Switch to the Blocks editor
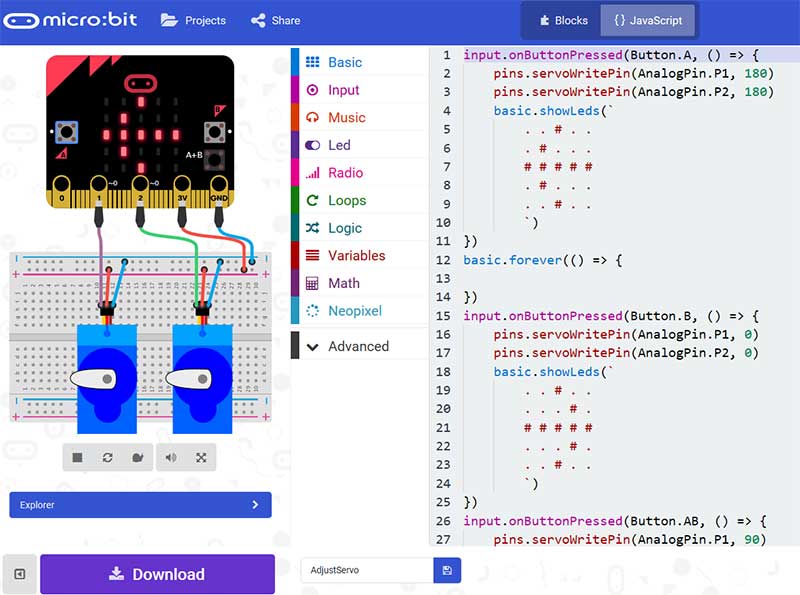This screenshot has width=800, height=595. tap(563, 20)
